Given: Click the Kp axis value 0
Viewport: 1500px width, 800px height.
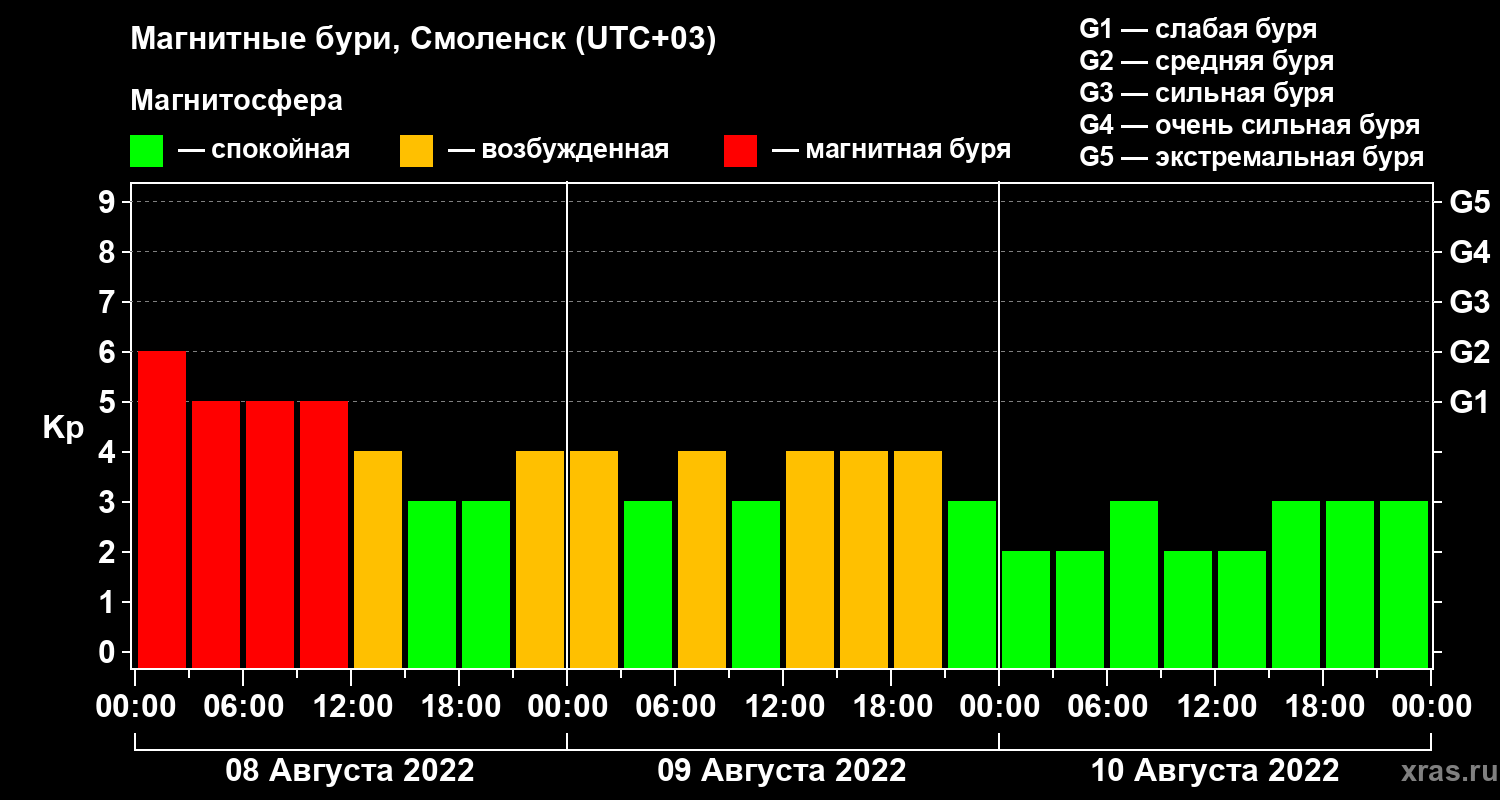Looking at the screenshot, I should coord(109,653).
